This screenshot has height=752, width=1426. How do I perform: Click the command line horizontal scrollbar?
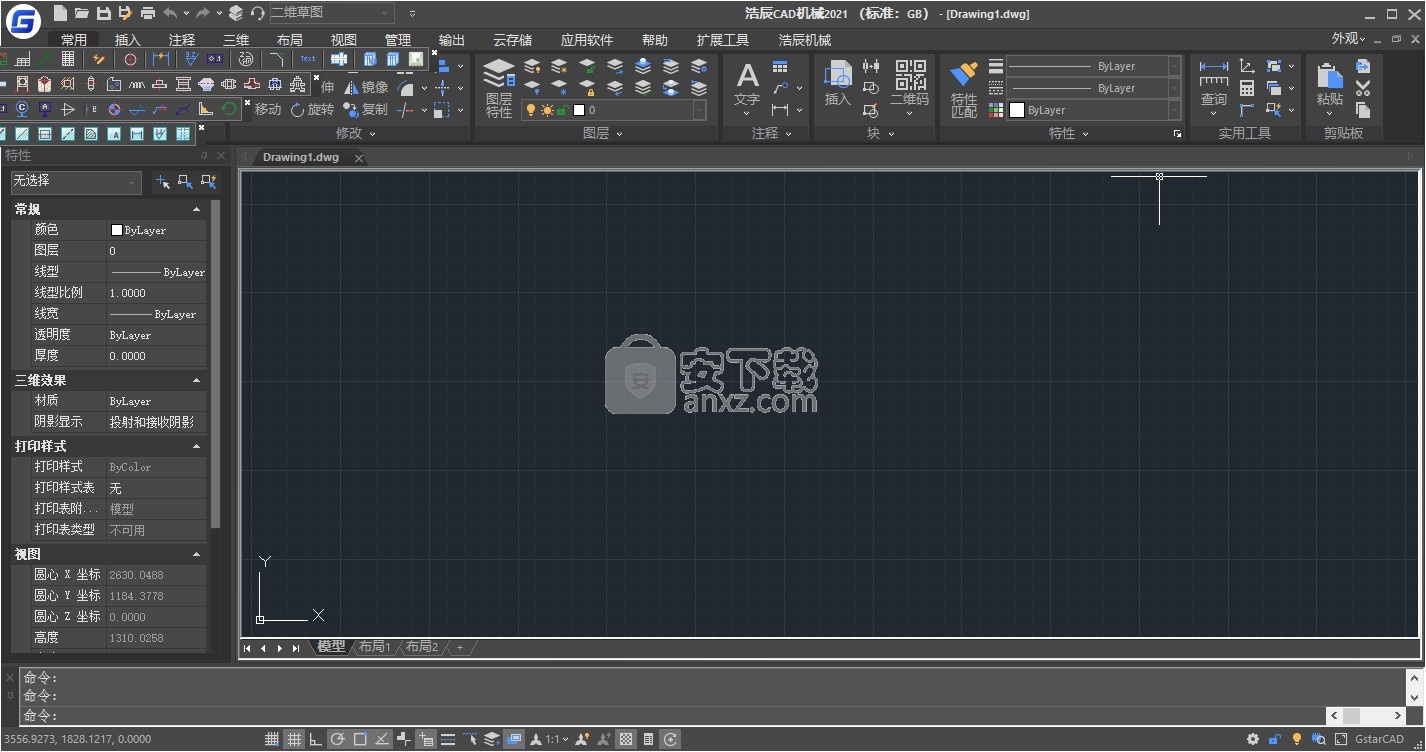pos(1366,716)
